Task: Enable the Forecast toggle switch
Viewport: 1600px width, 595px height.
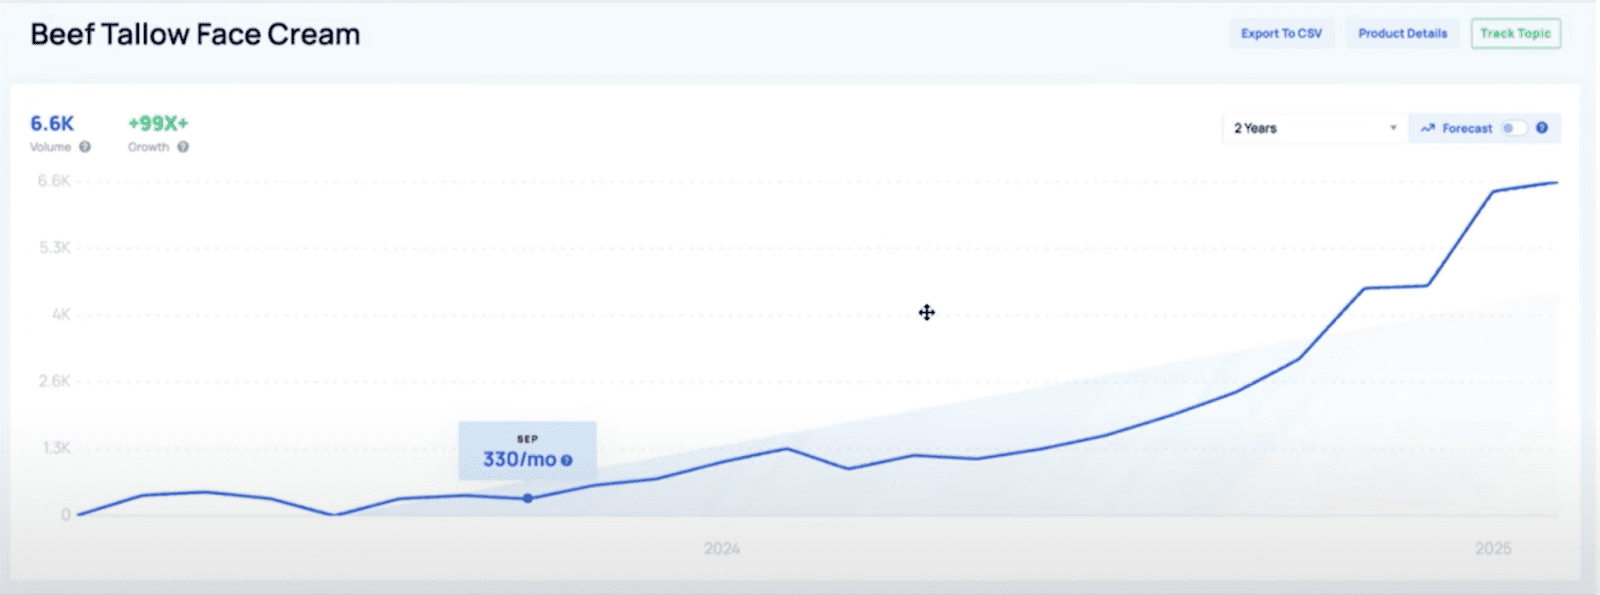Action: point(1513,128)
